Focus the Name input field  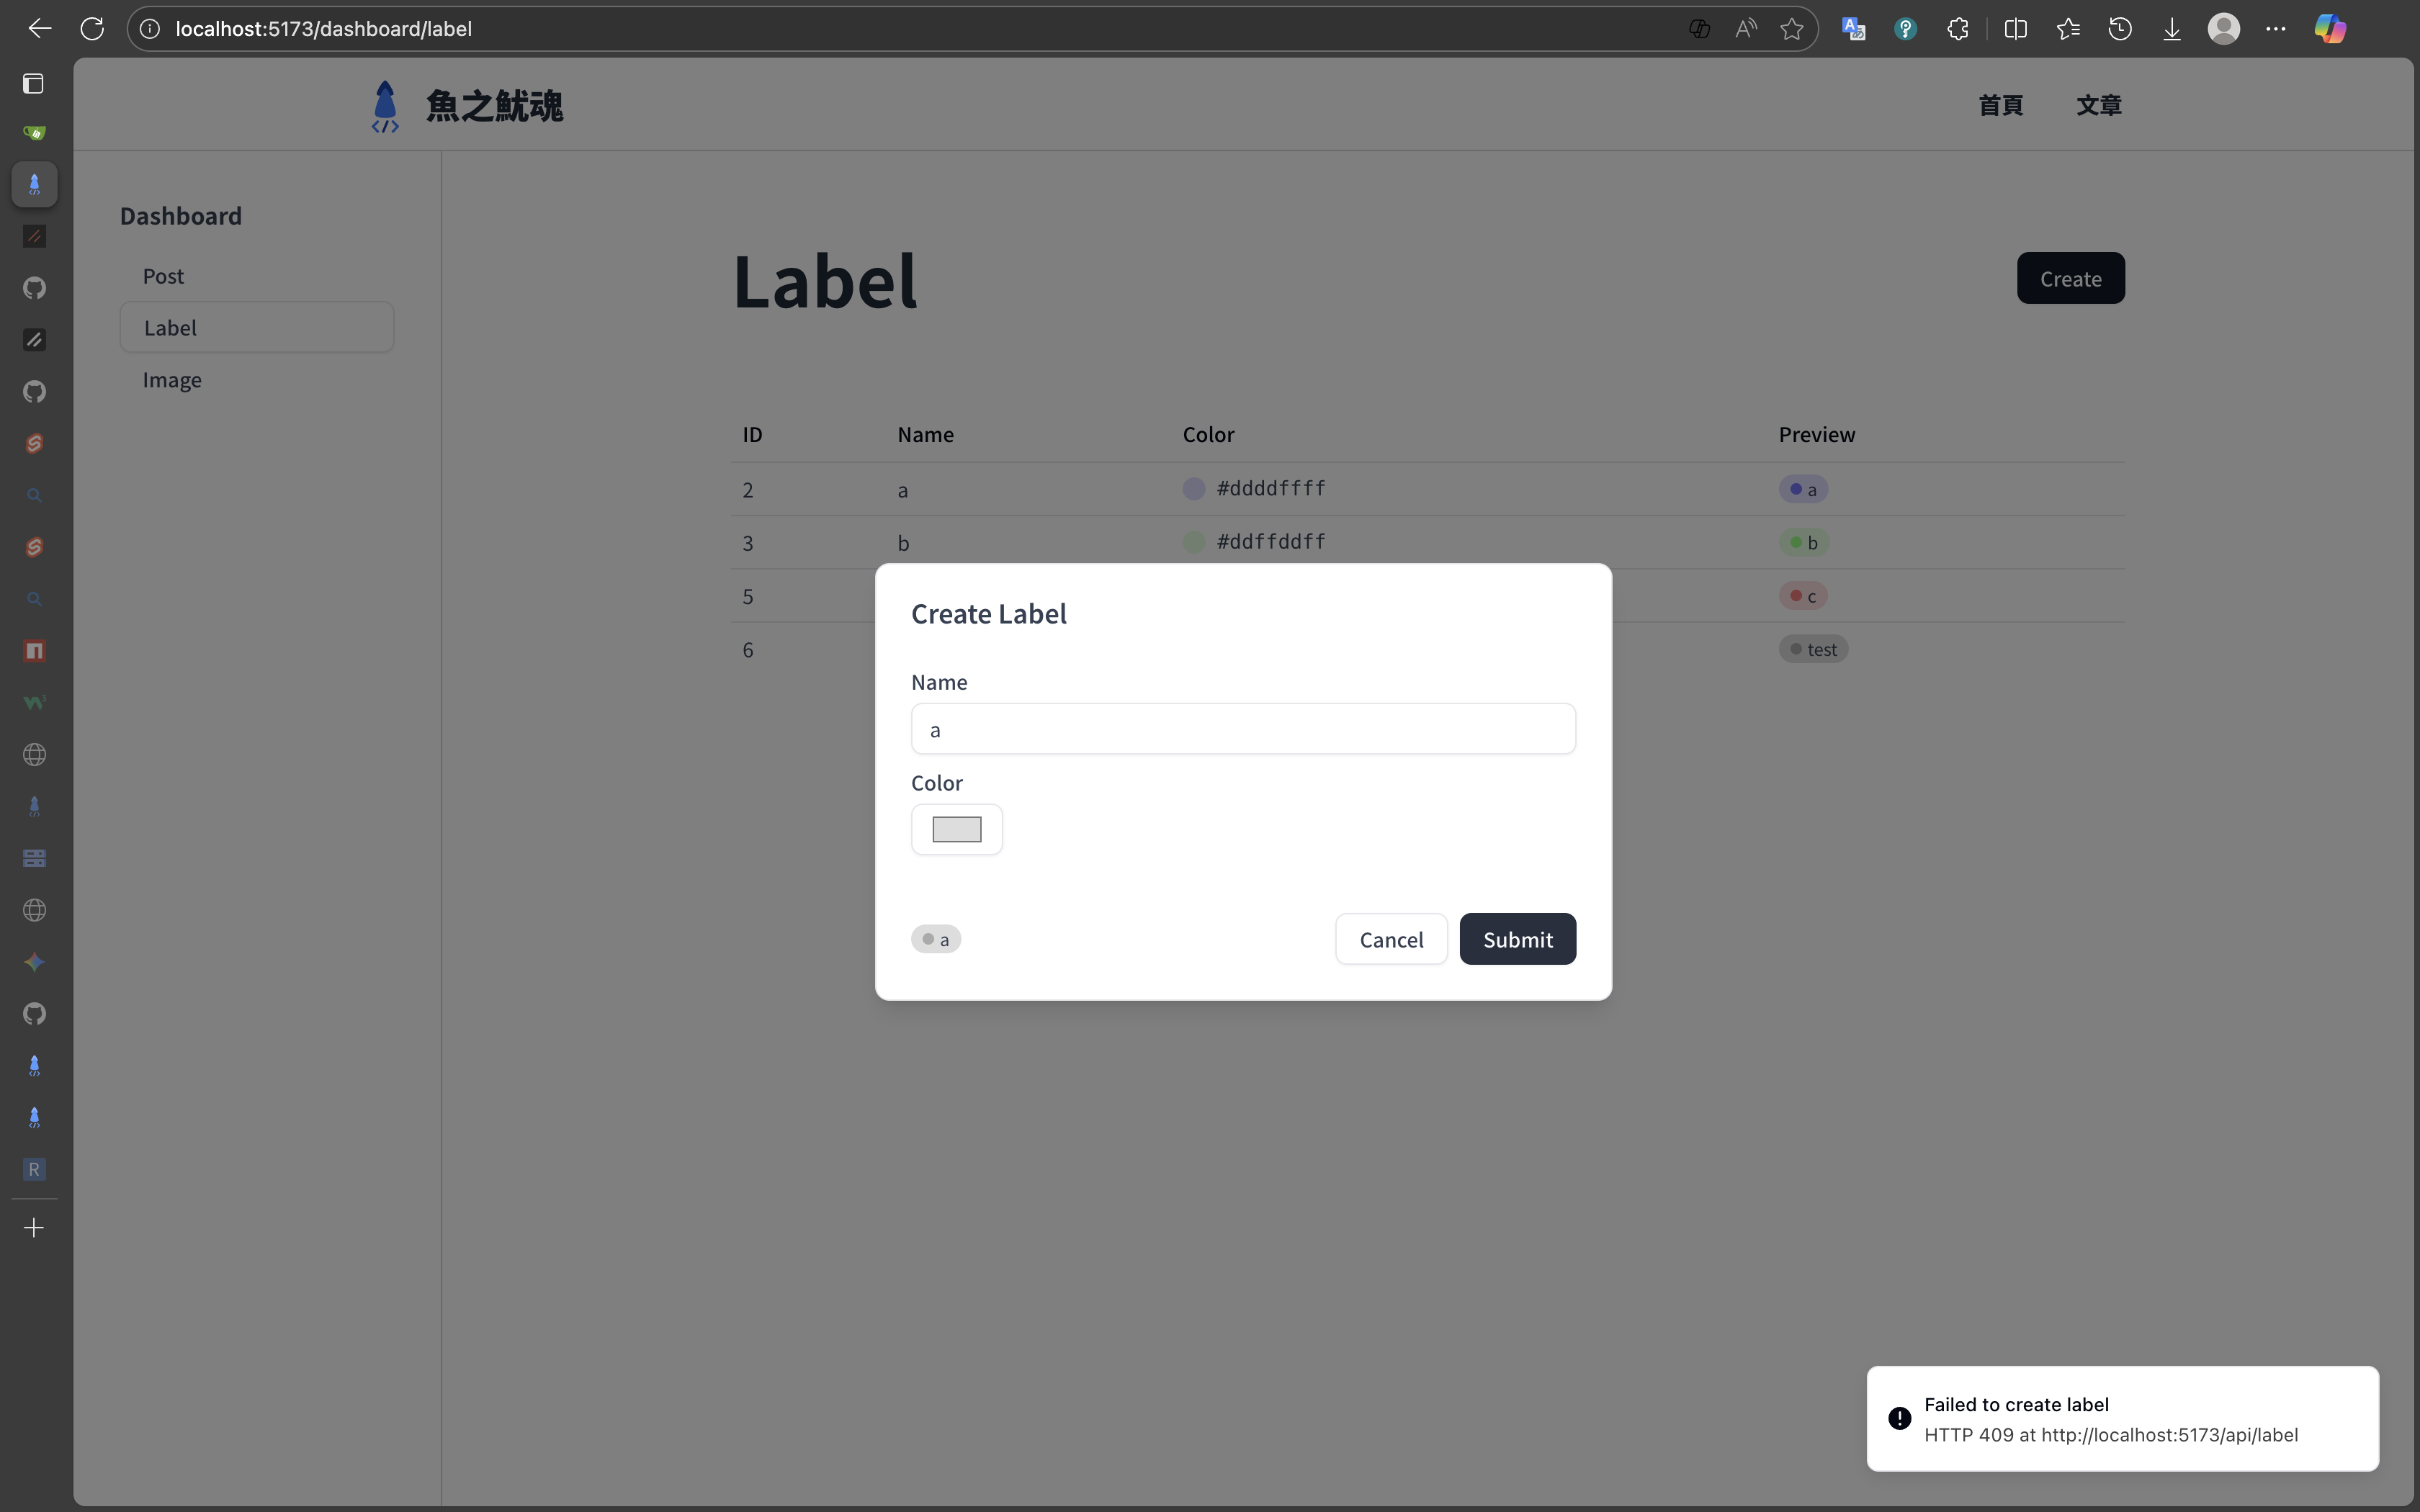pos(1242,729)
